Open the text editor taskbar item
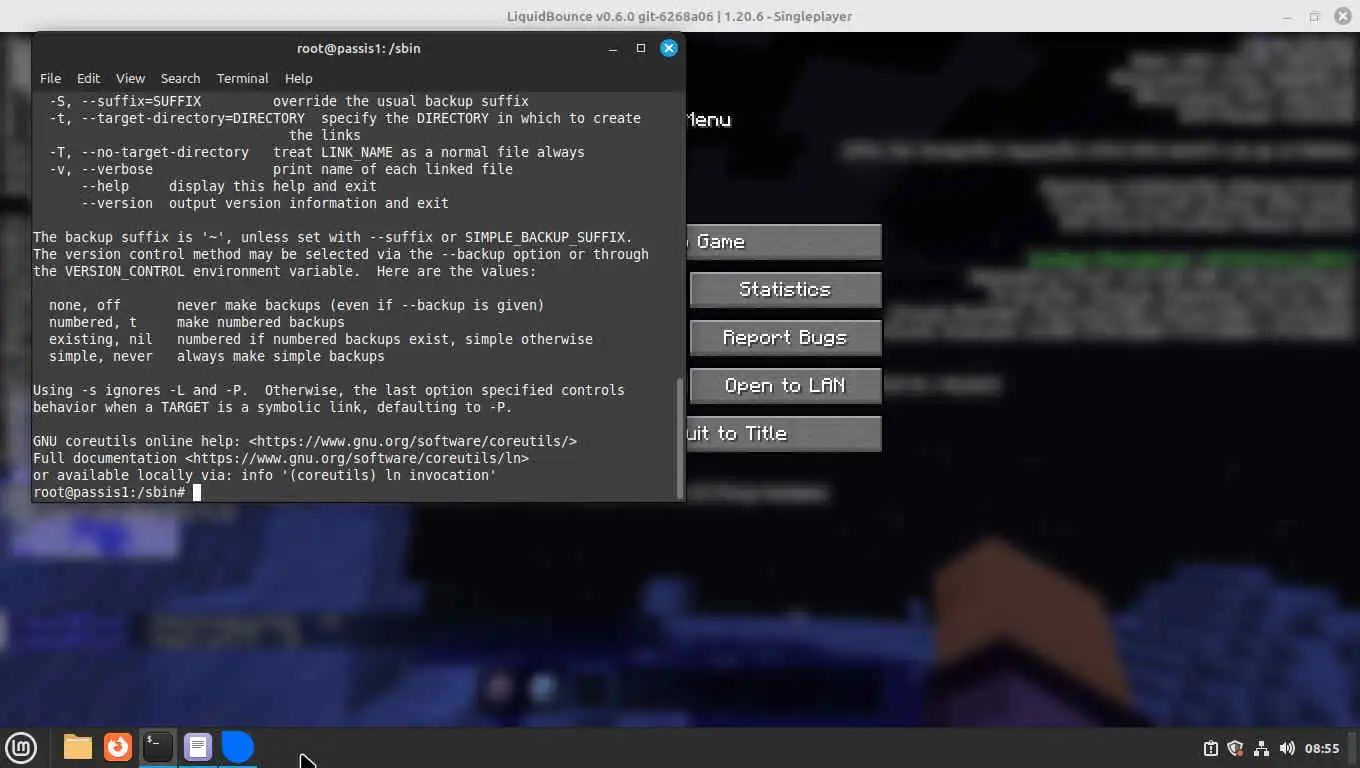Viewport: 1360px width, 768px height. click(198, 747)
